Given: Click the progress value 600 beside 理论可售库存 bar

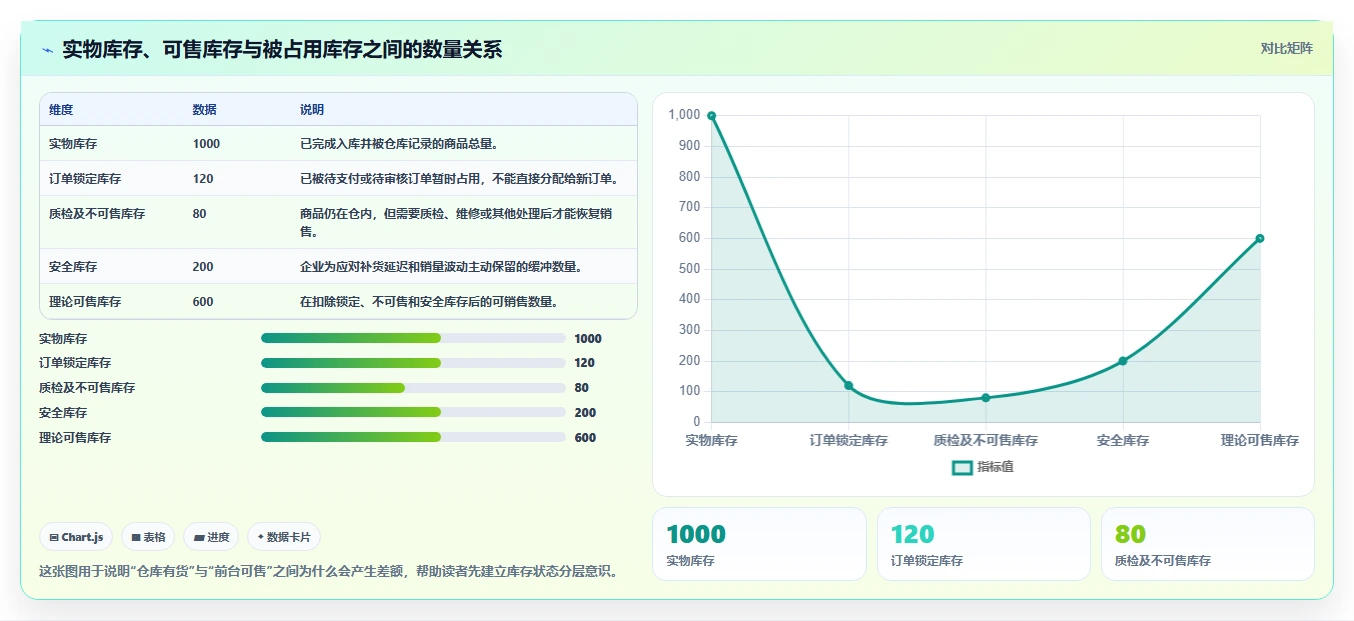Looking at the screenshot, I should (x=585, y=437).
